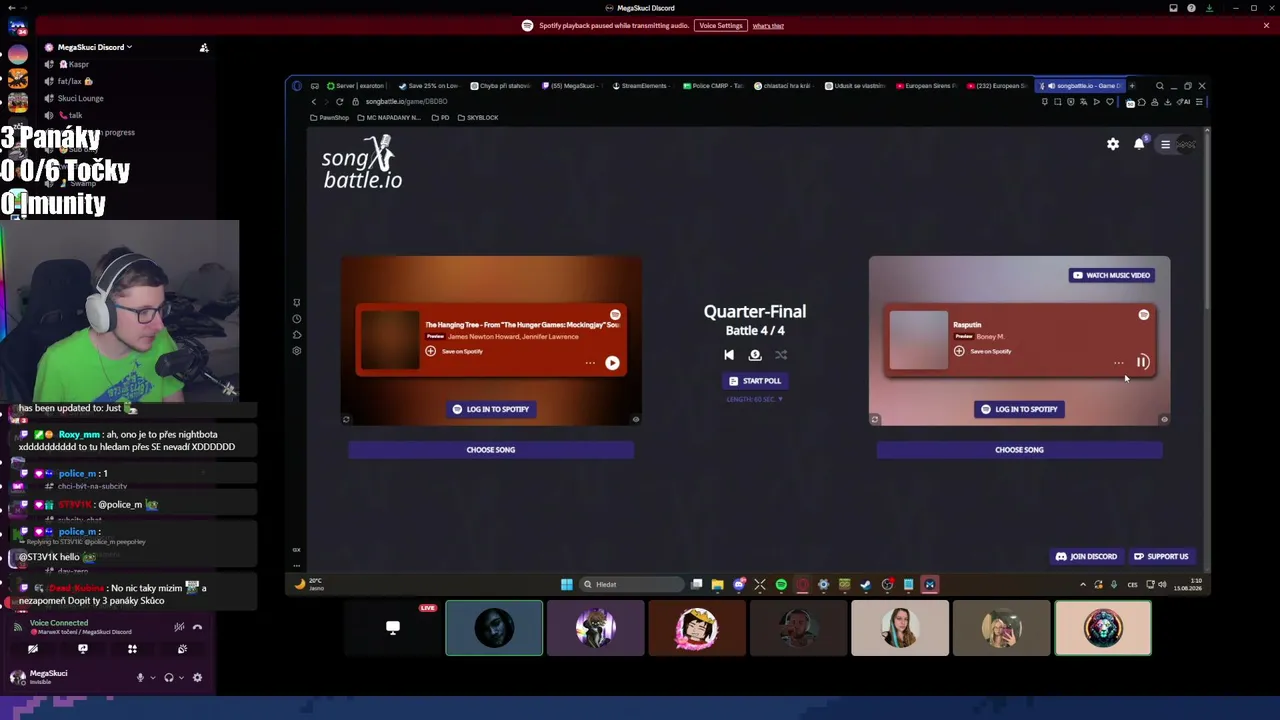The image size is (1280, 720).
Task: Open songbattle.io settings gear
Action: coord(1113,145)
